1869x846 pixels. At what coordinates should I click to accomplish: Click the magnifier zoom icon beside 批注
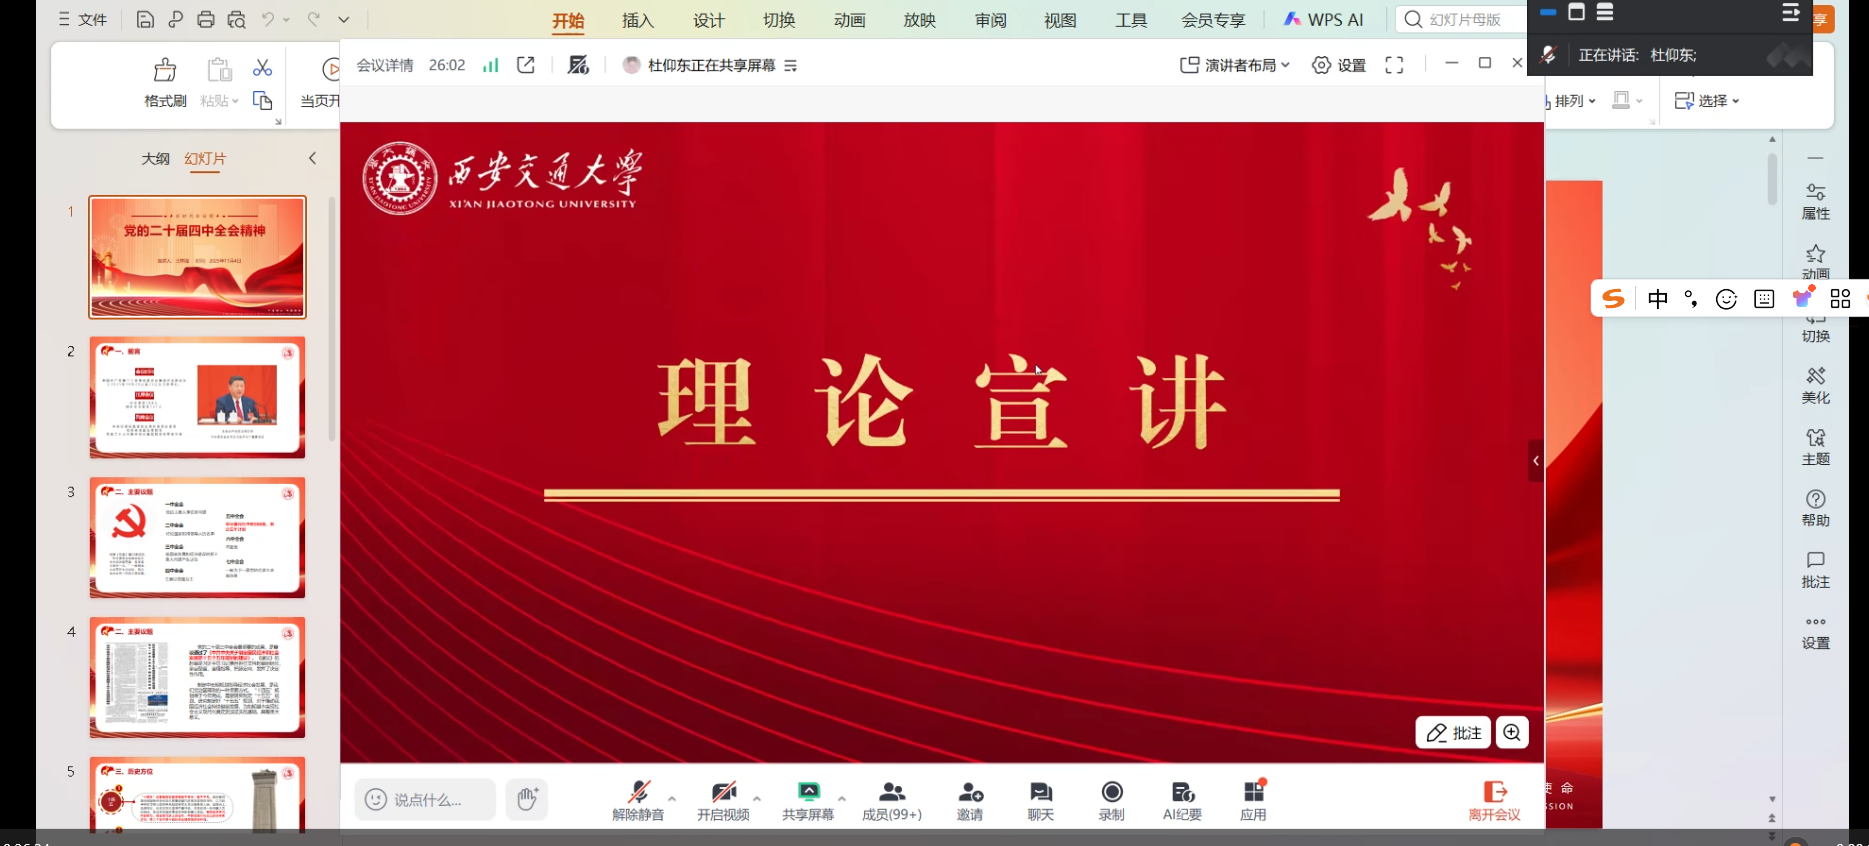tap(1512, 732)
